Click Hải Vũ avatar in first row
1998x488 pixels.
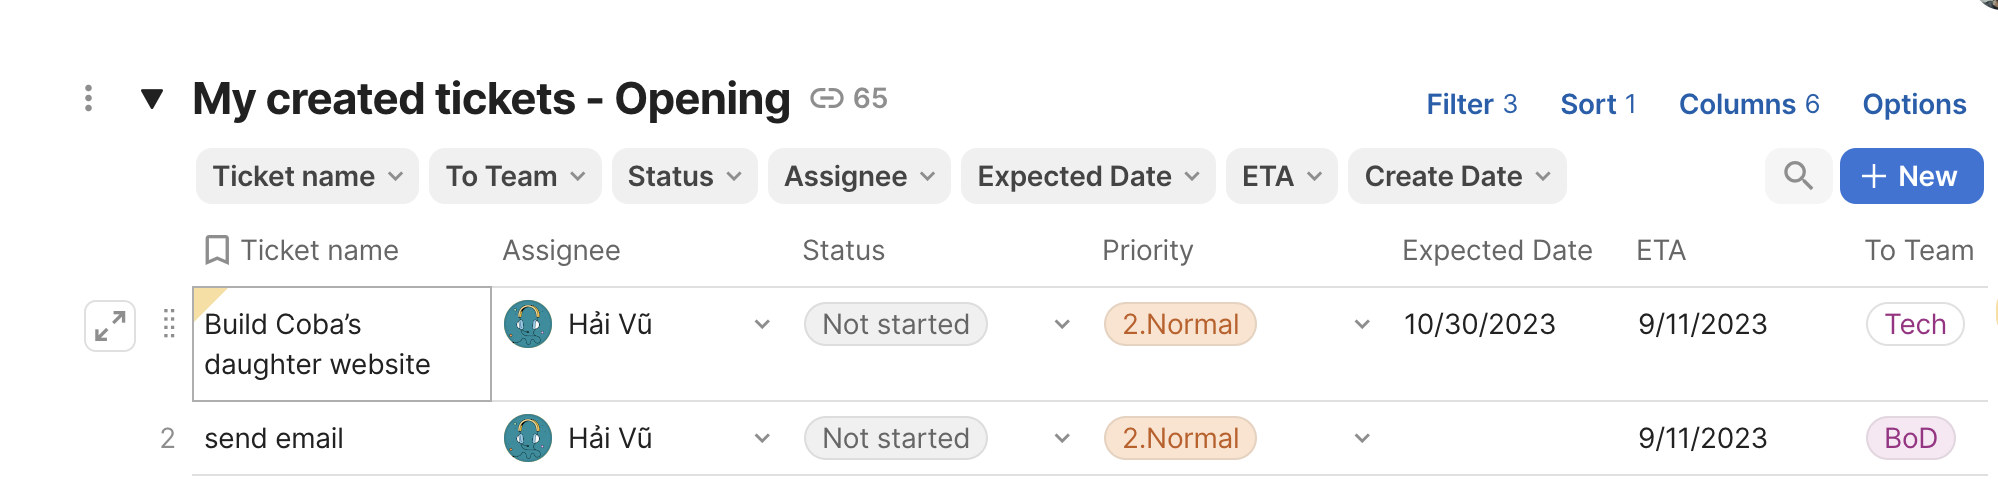(x=528, y=324)
